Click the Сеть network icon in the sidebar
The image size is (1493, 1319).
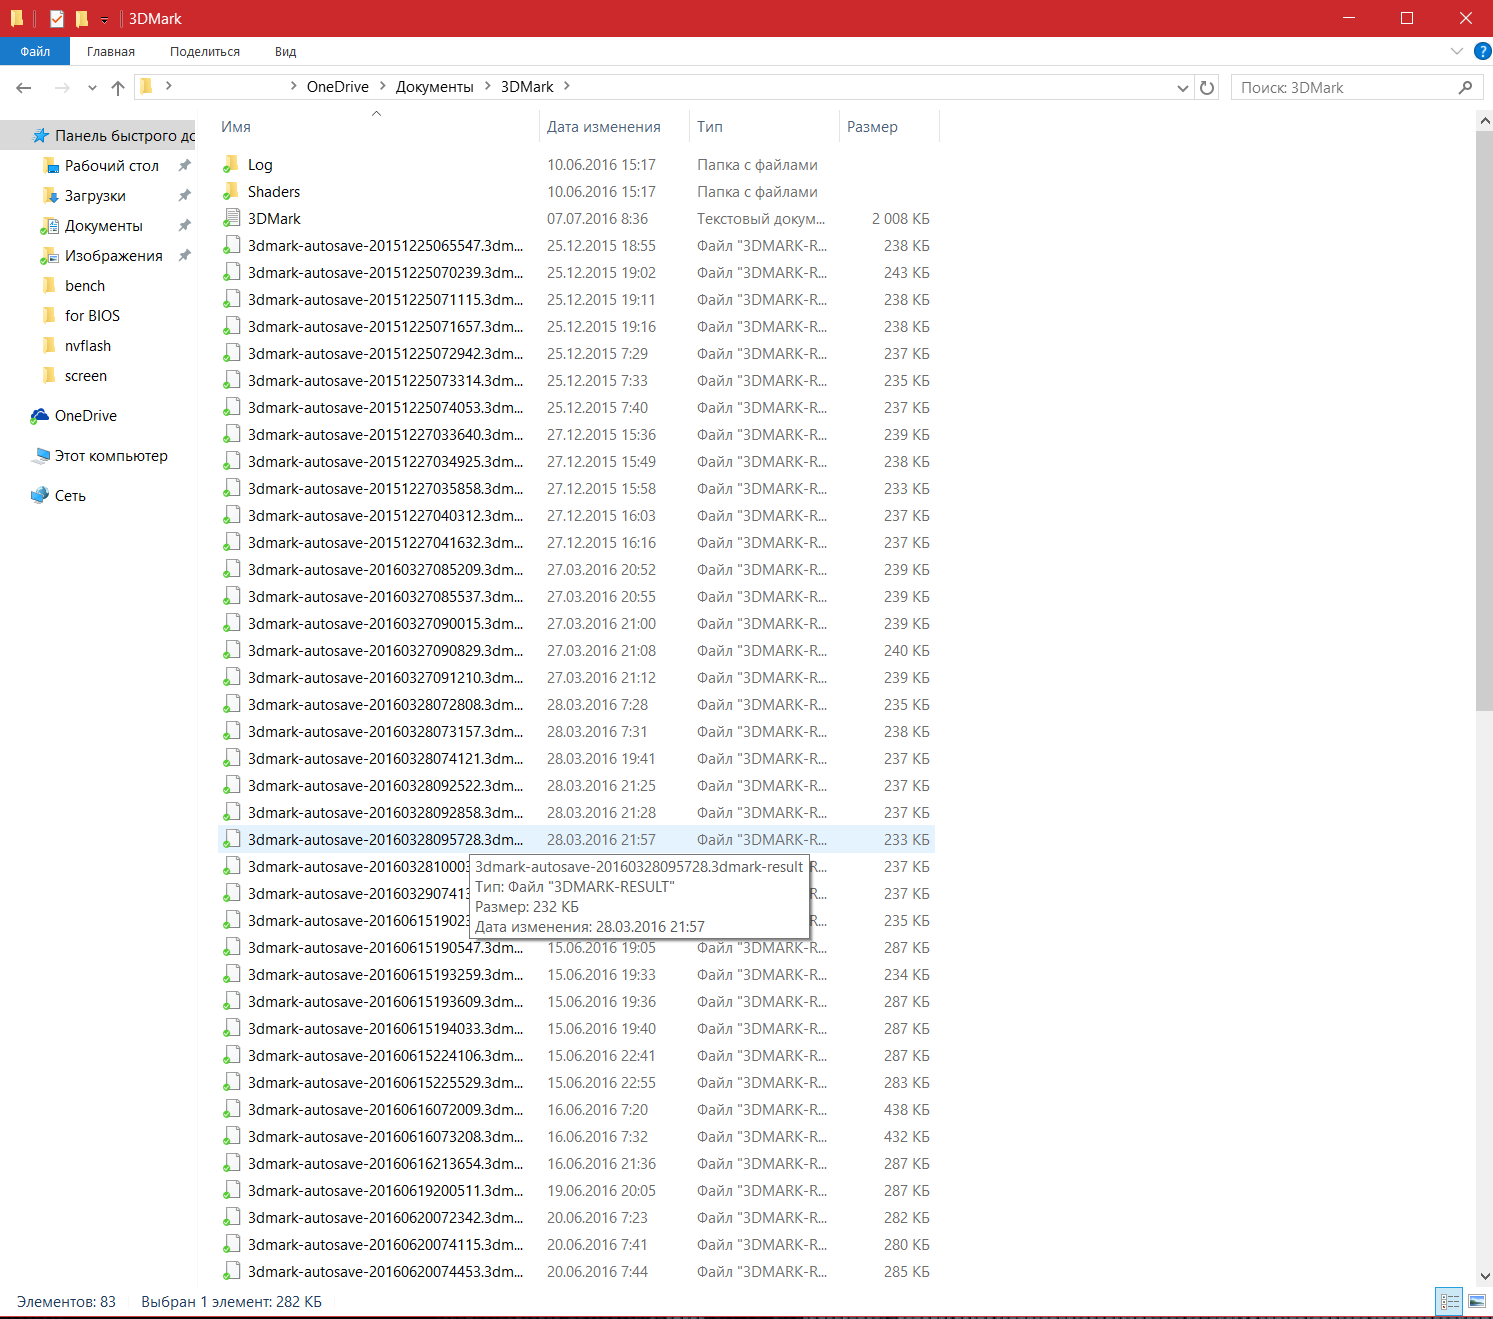(40, 496)
